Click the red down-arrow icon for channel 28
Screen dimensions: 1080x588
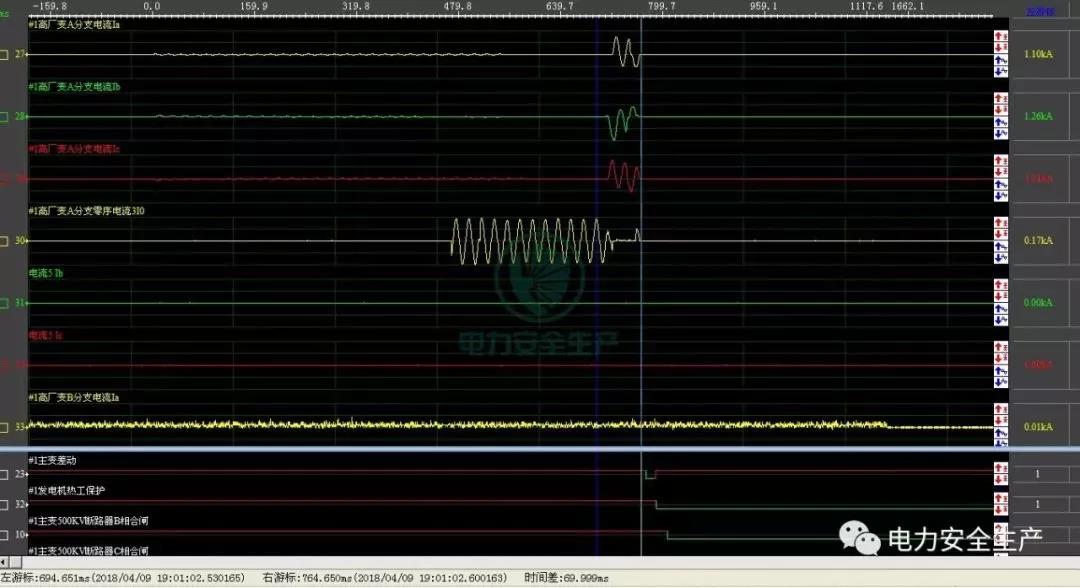1000,110
